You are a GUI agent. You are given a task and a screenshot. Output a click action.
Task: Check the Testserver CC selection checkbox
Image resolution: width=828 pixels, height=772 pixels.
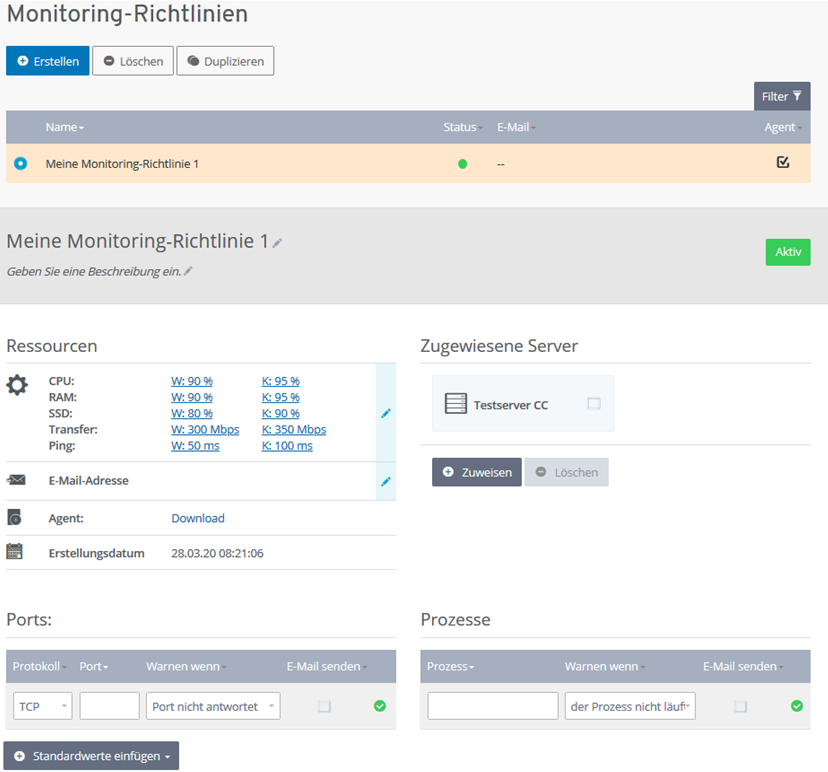[x=593, y=402]
